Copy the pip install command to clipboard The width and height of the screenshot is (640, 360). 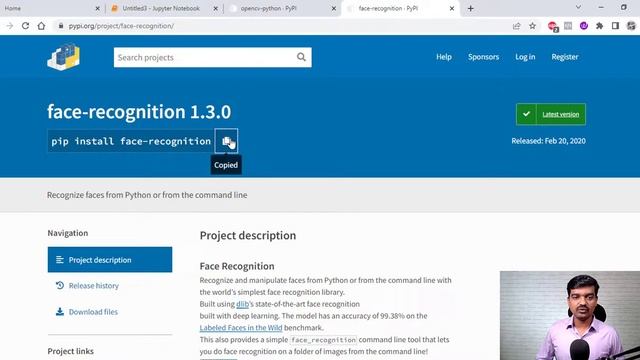226,141
